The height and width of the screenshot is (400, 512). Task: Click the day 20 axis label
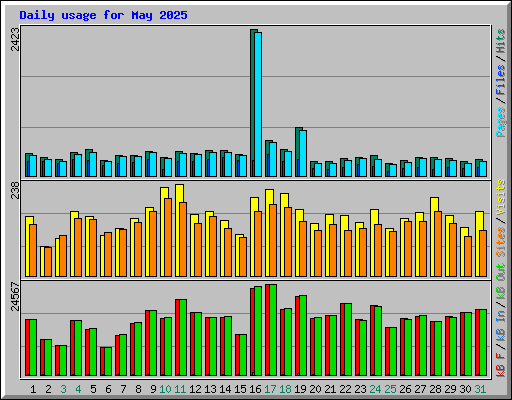click(315, 389)
